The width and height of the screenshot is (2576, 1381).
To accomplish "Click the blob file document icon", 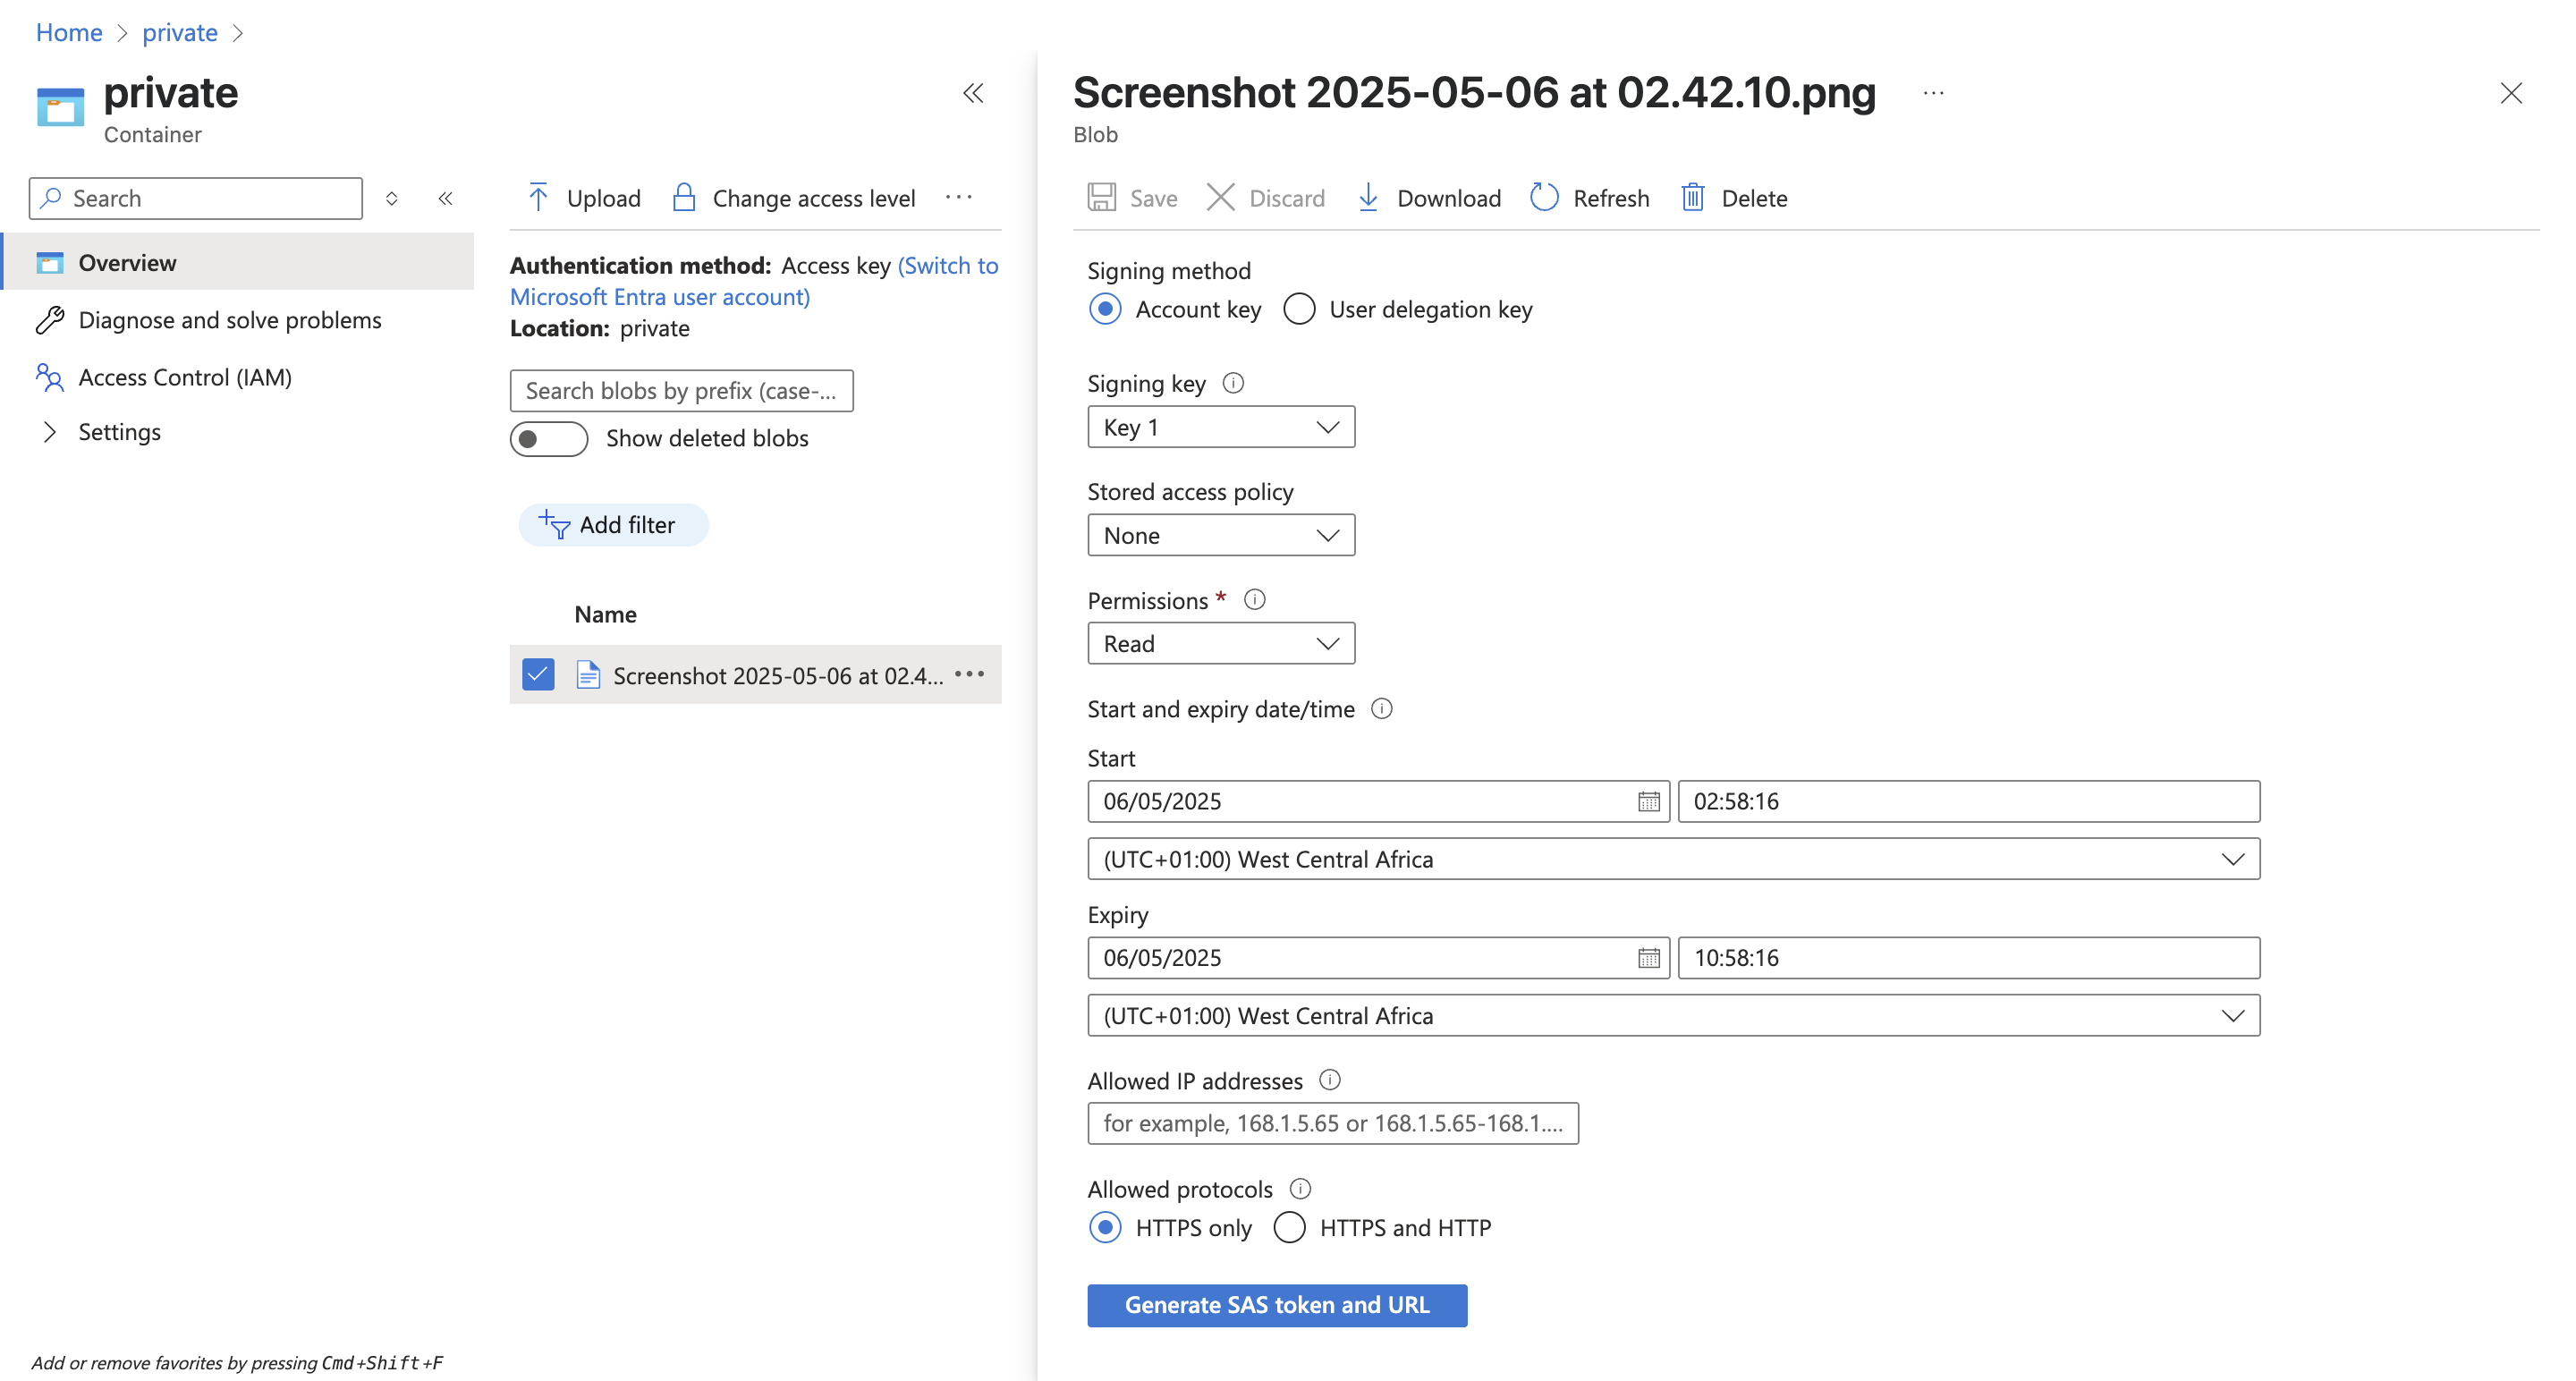I will tap(588, 675).
